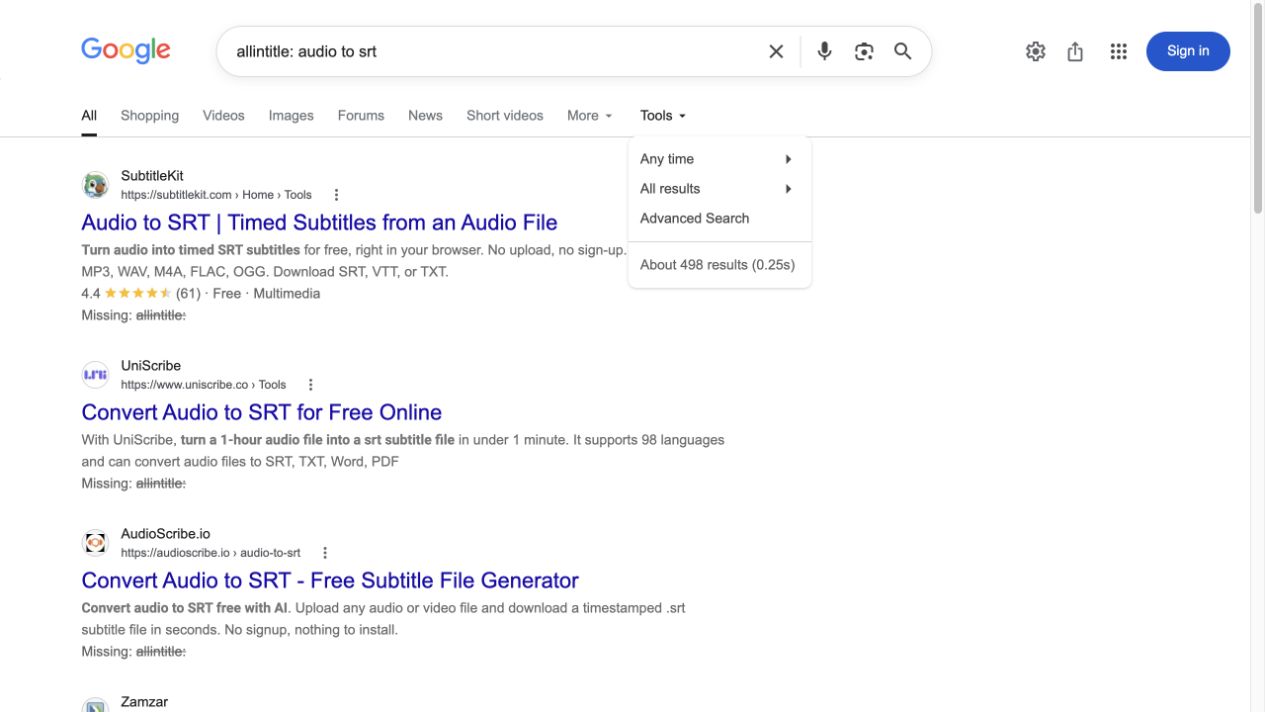
Task: Open 'Audio to SRT | Timed Subtitles' result
Action: pos(319,222)
